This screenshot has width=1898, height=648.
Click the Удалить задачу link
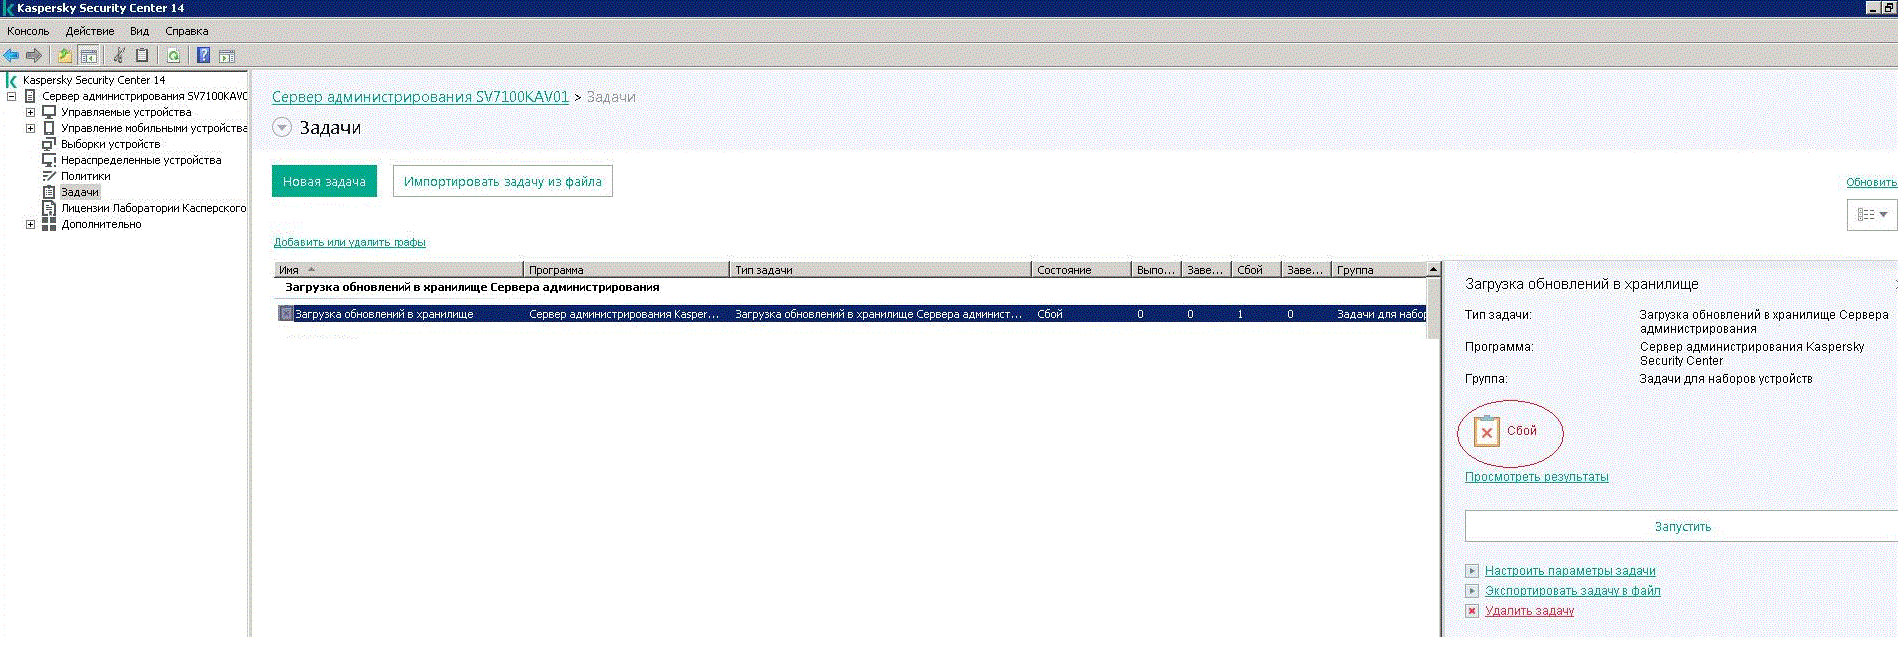pos(1529,611)
